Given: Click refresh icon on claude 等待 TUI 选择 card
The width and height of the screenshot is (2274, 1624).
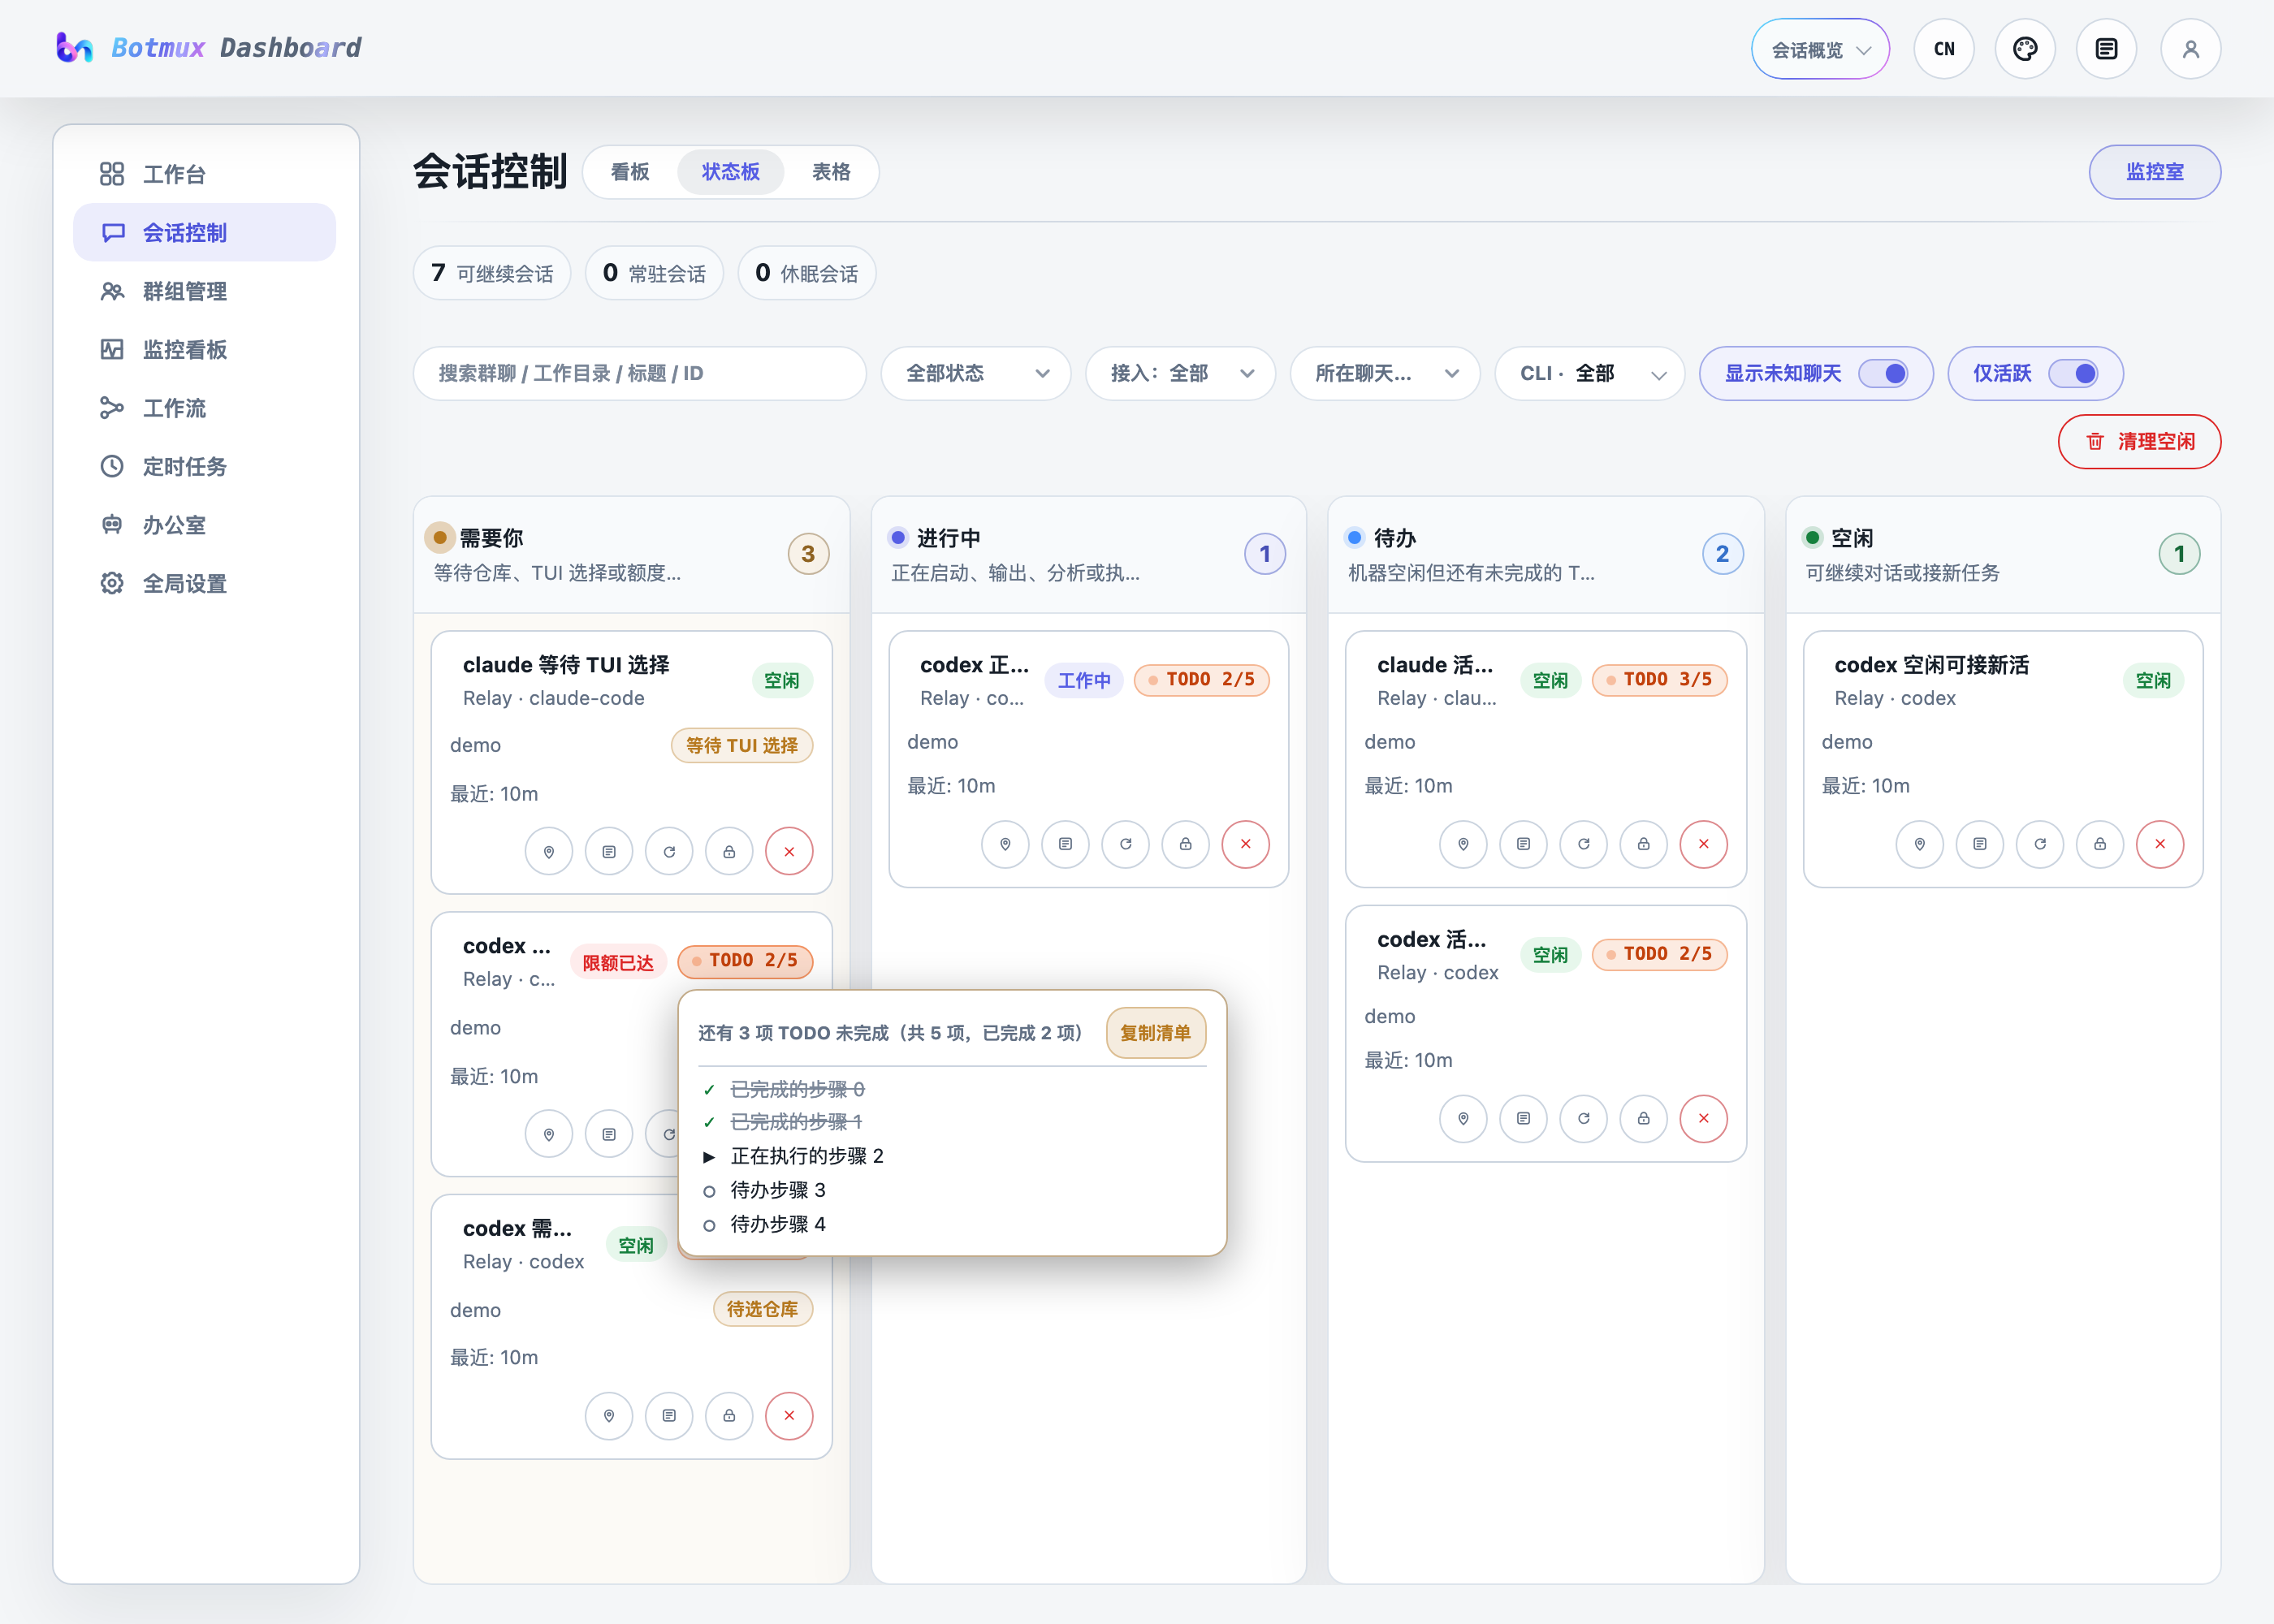Looking at the screenshot, I should click(669, 852).
